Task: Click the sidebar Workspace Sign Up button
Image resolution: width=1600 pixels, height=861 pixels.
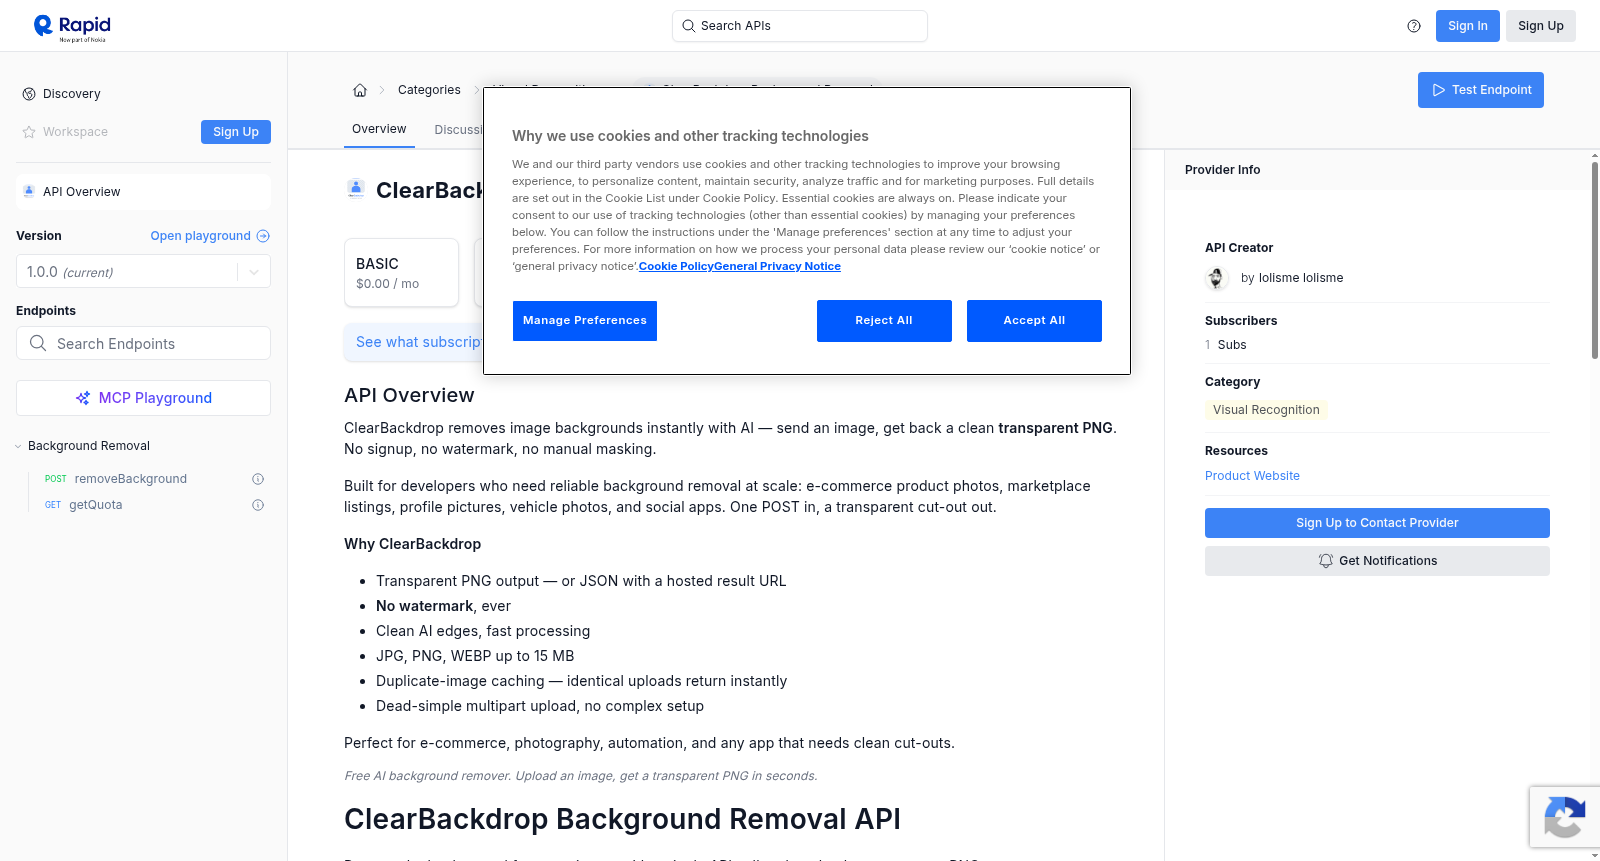Action: click(236, 132)
